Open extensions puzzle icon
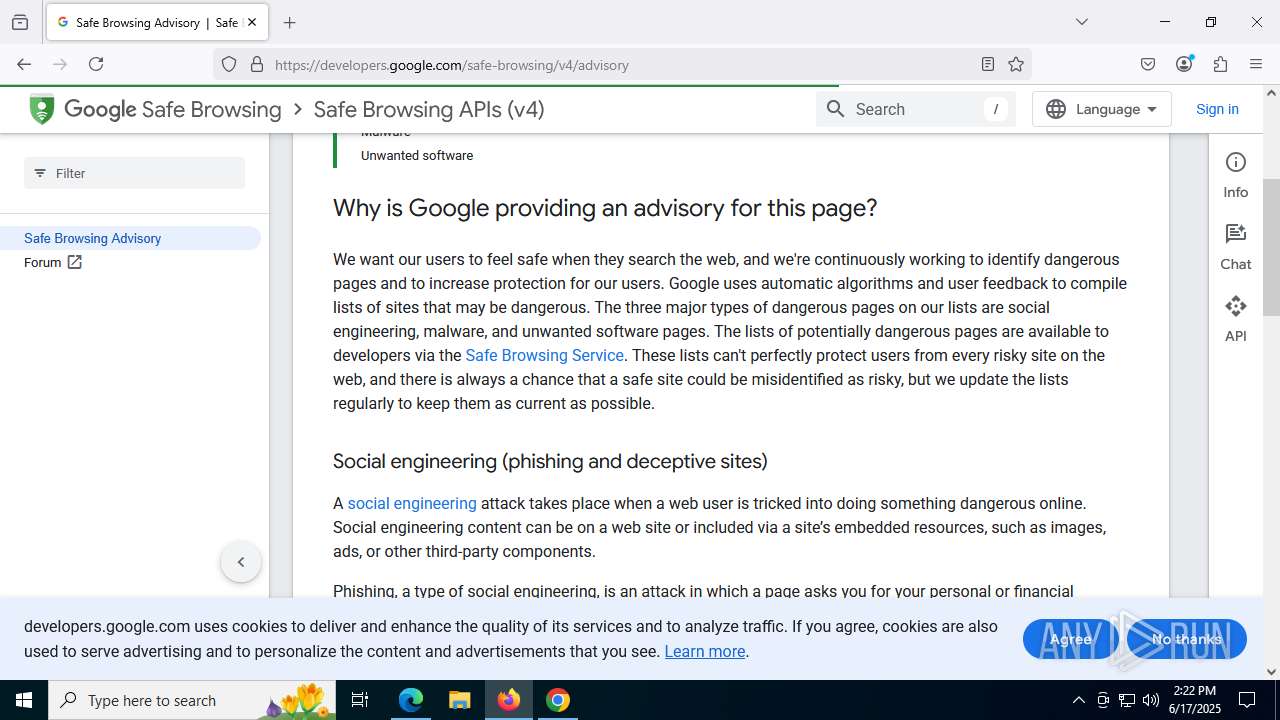Screen dimensions: 1280x720 pos(1220,64)
